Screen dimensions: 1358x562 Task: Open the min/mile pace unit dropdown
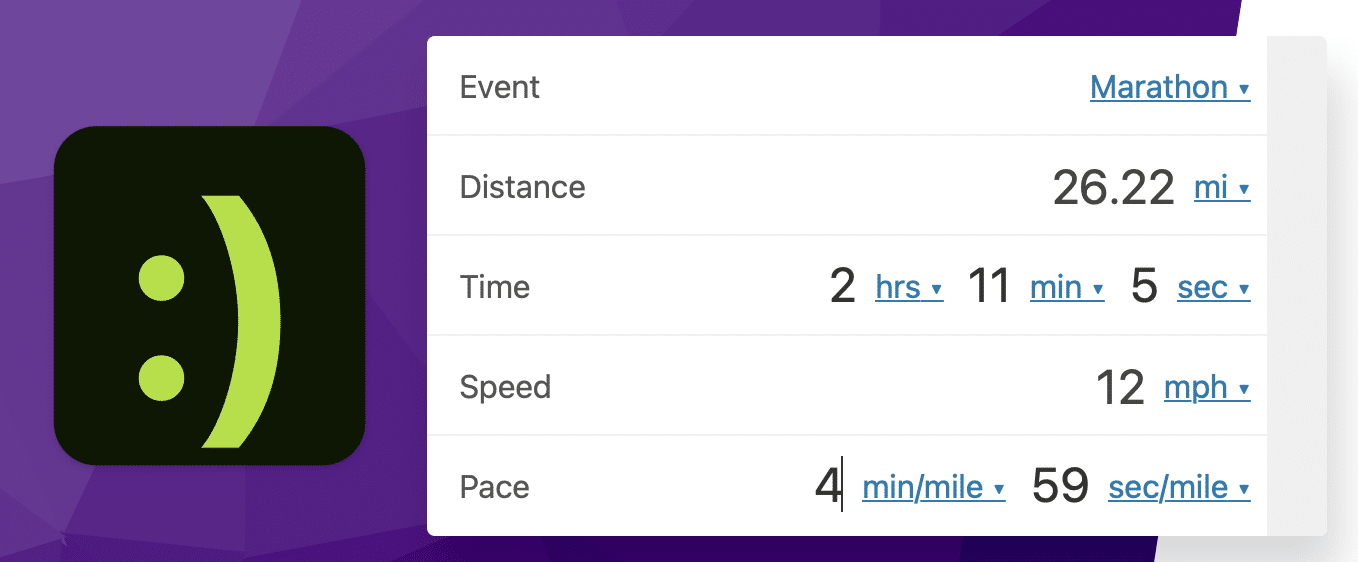click(932, 488)
